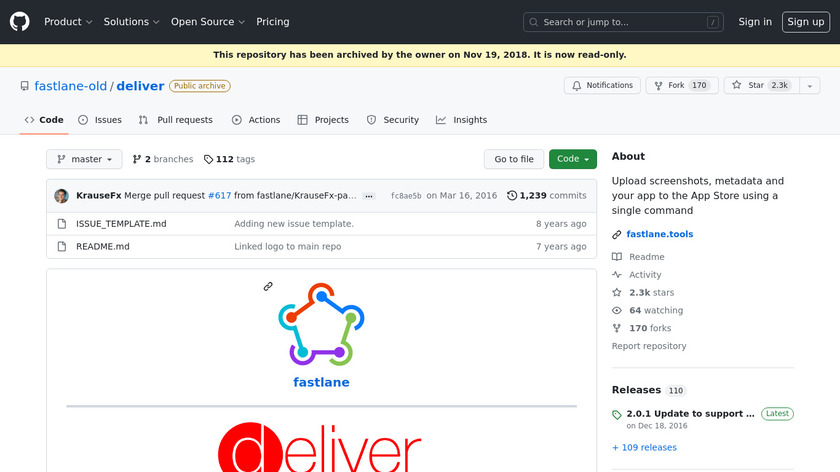The image size is (840, 472).
Task: Open the master branch selector
Action: pos(84,159)
